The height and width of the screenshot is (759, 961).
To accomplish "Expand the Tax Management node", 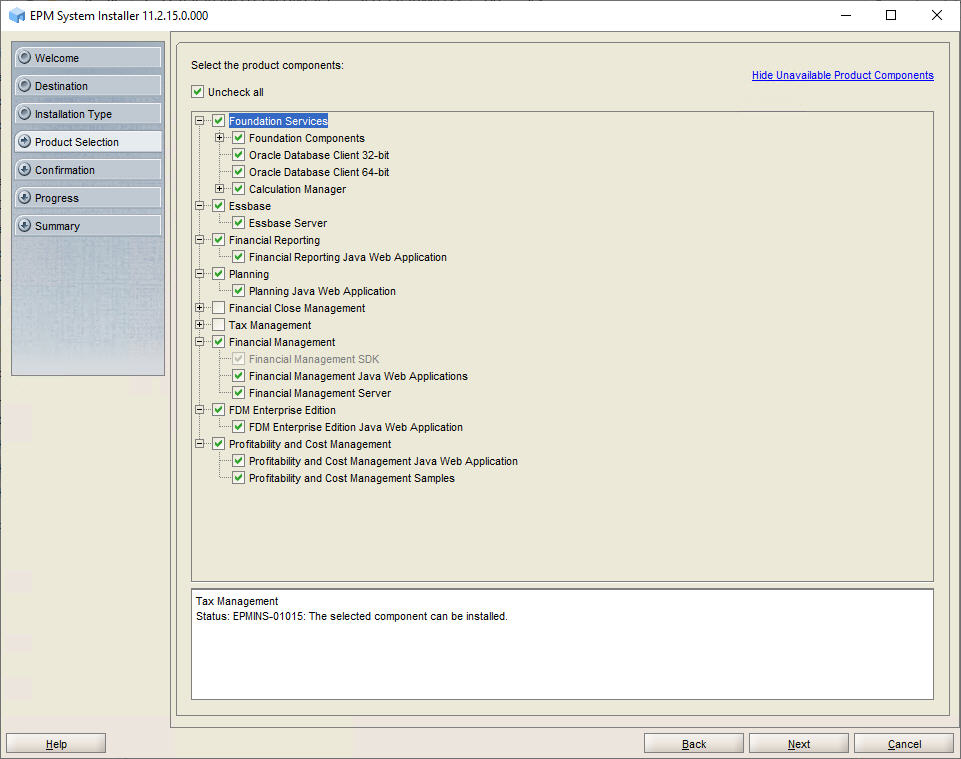I will coord(200,325).
